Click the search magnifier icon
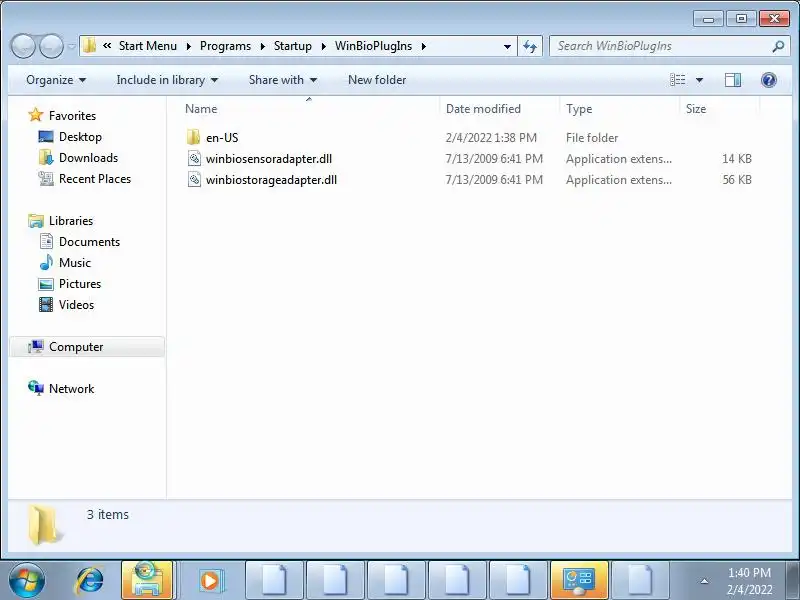 point(778,46)
